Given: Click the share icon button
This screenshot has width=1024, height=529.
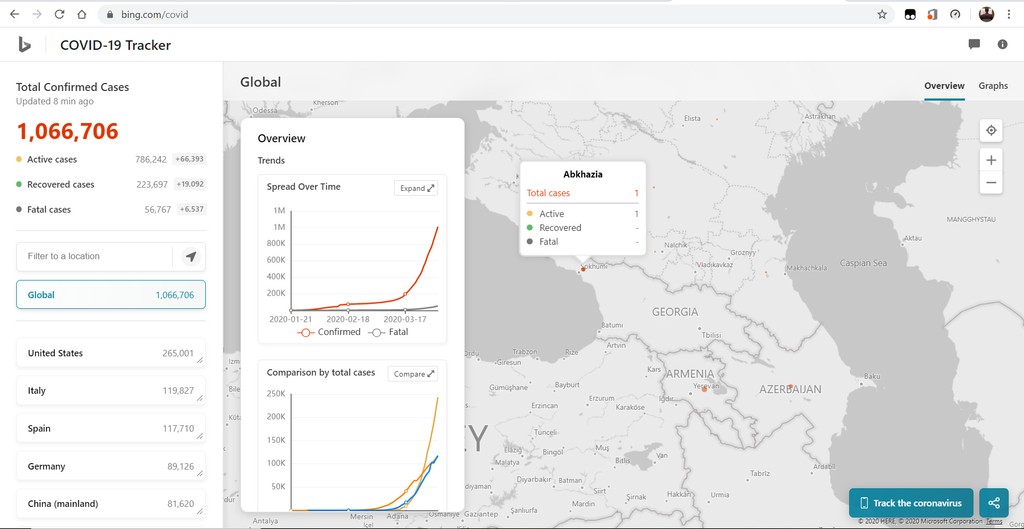Looking at the screenshot, I should pyautogui.click(x=994, y=503).
